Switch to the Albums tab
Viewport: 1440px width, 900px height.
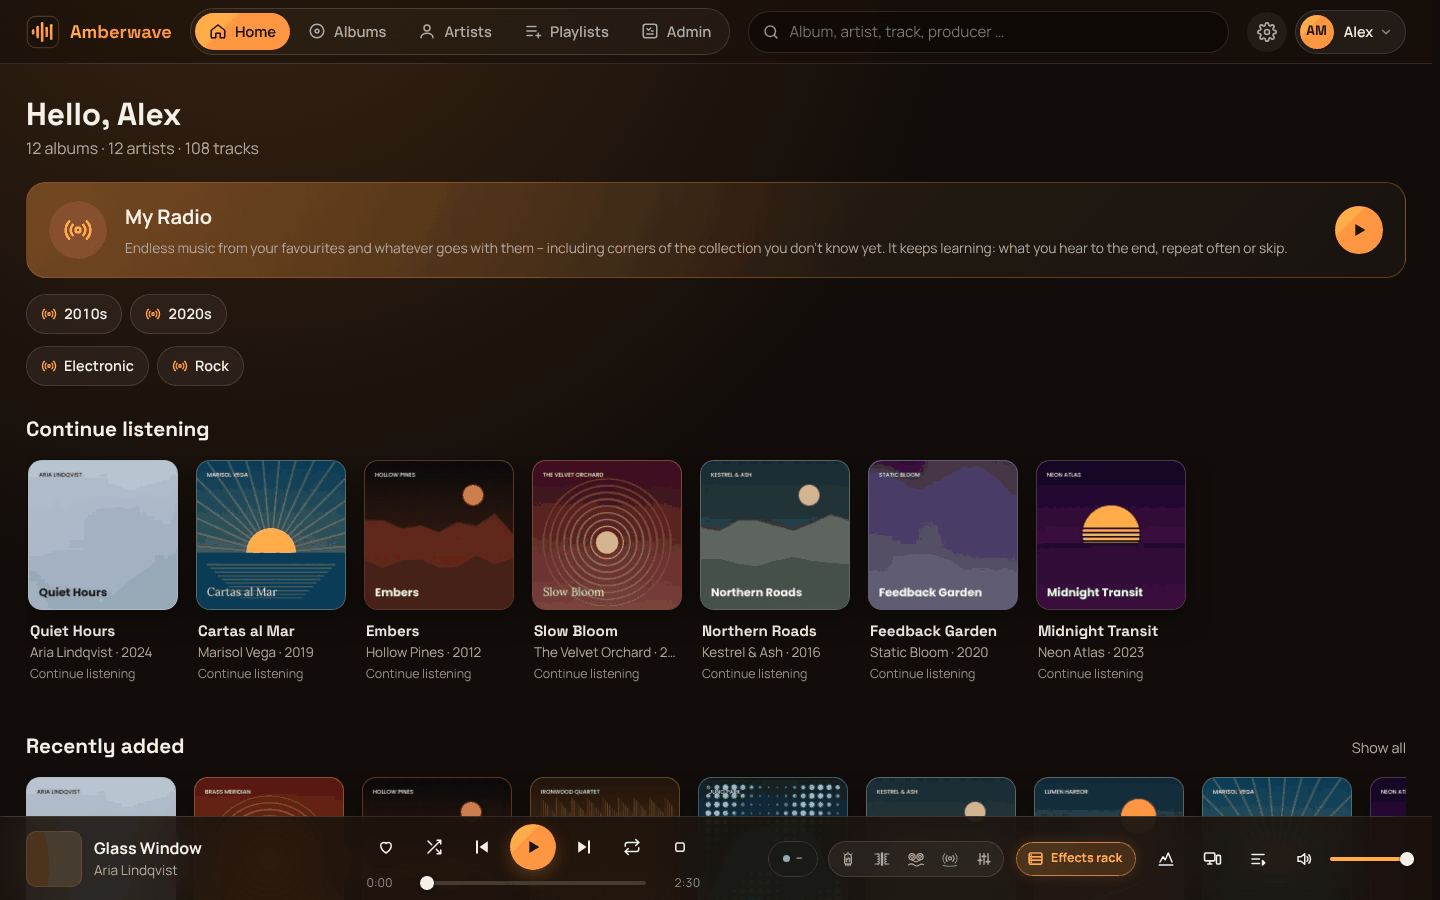pyautogui.click(x=347, y=32)
